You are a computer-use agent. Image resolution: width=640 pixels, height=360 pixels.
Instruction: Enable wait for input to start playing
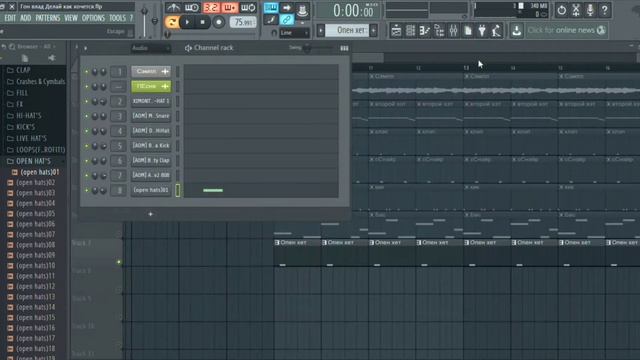191,7
